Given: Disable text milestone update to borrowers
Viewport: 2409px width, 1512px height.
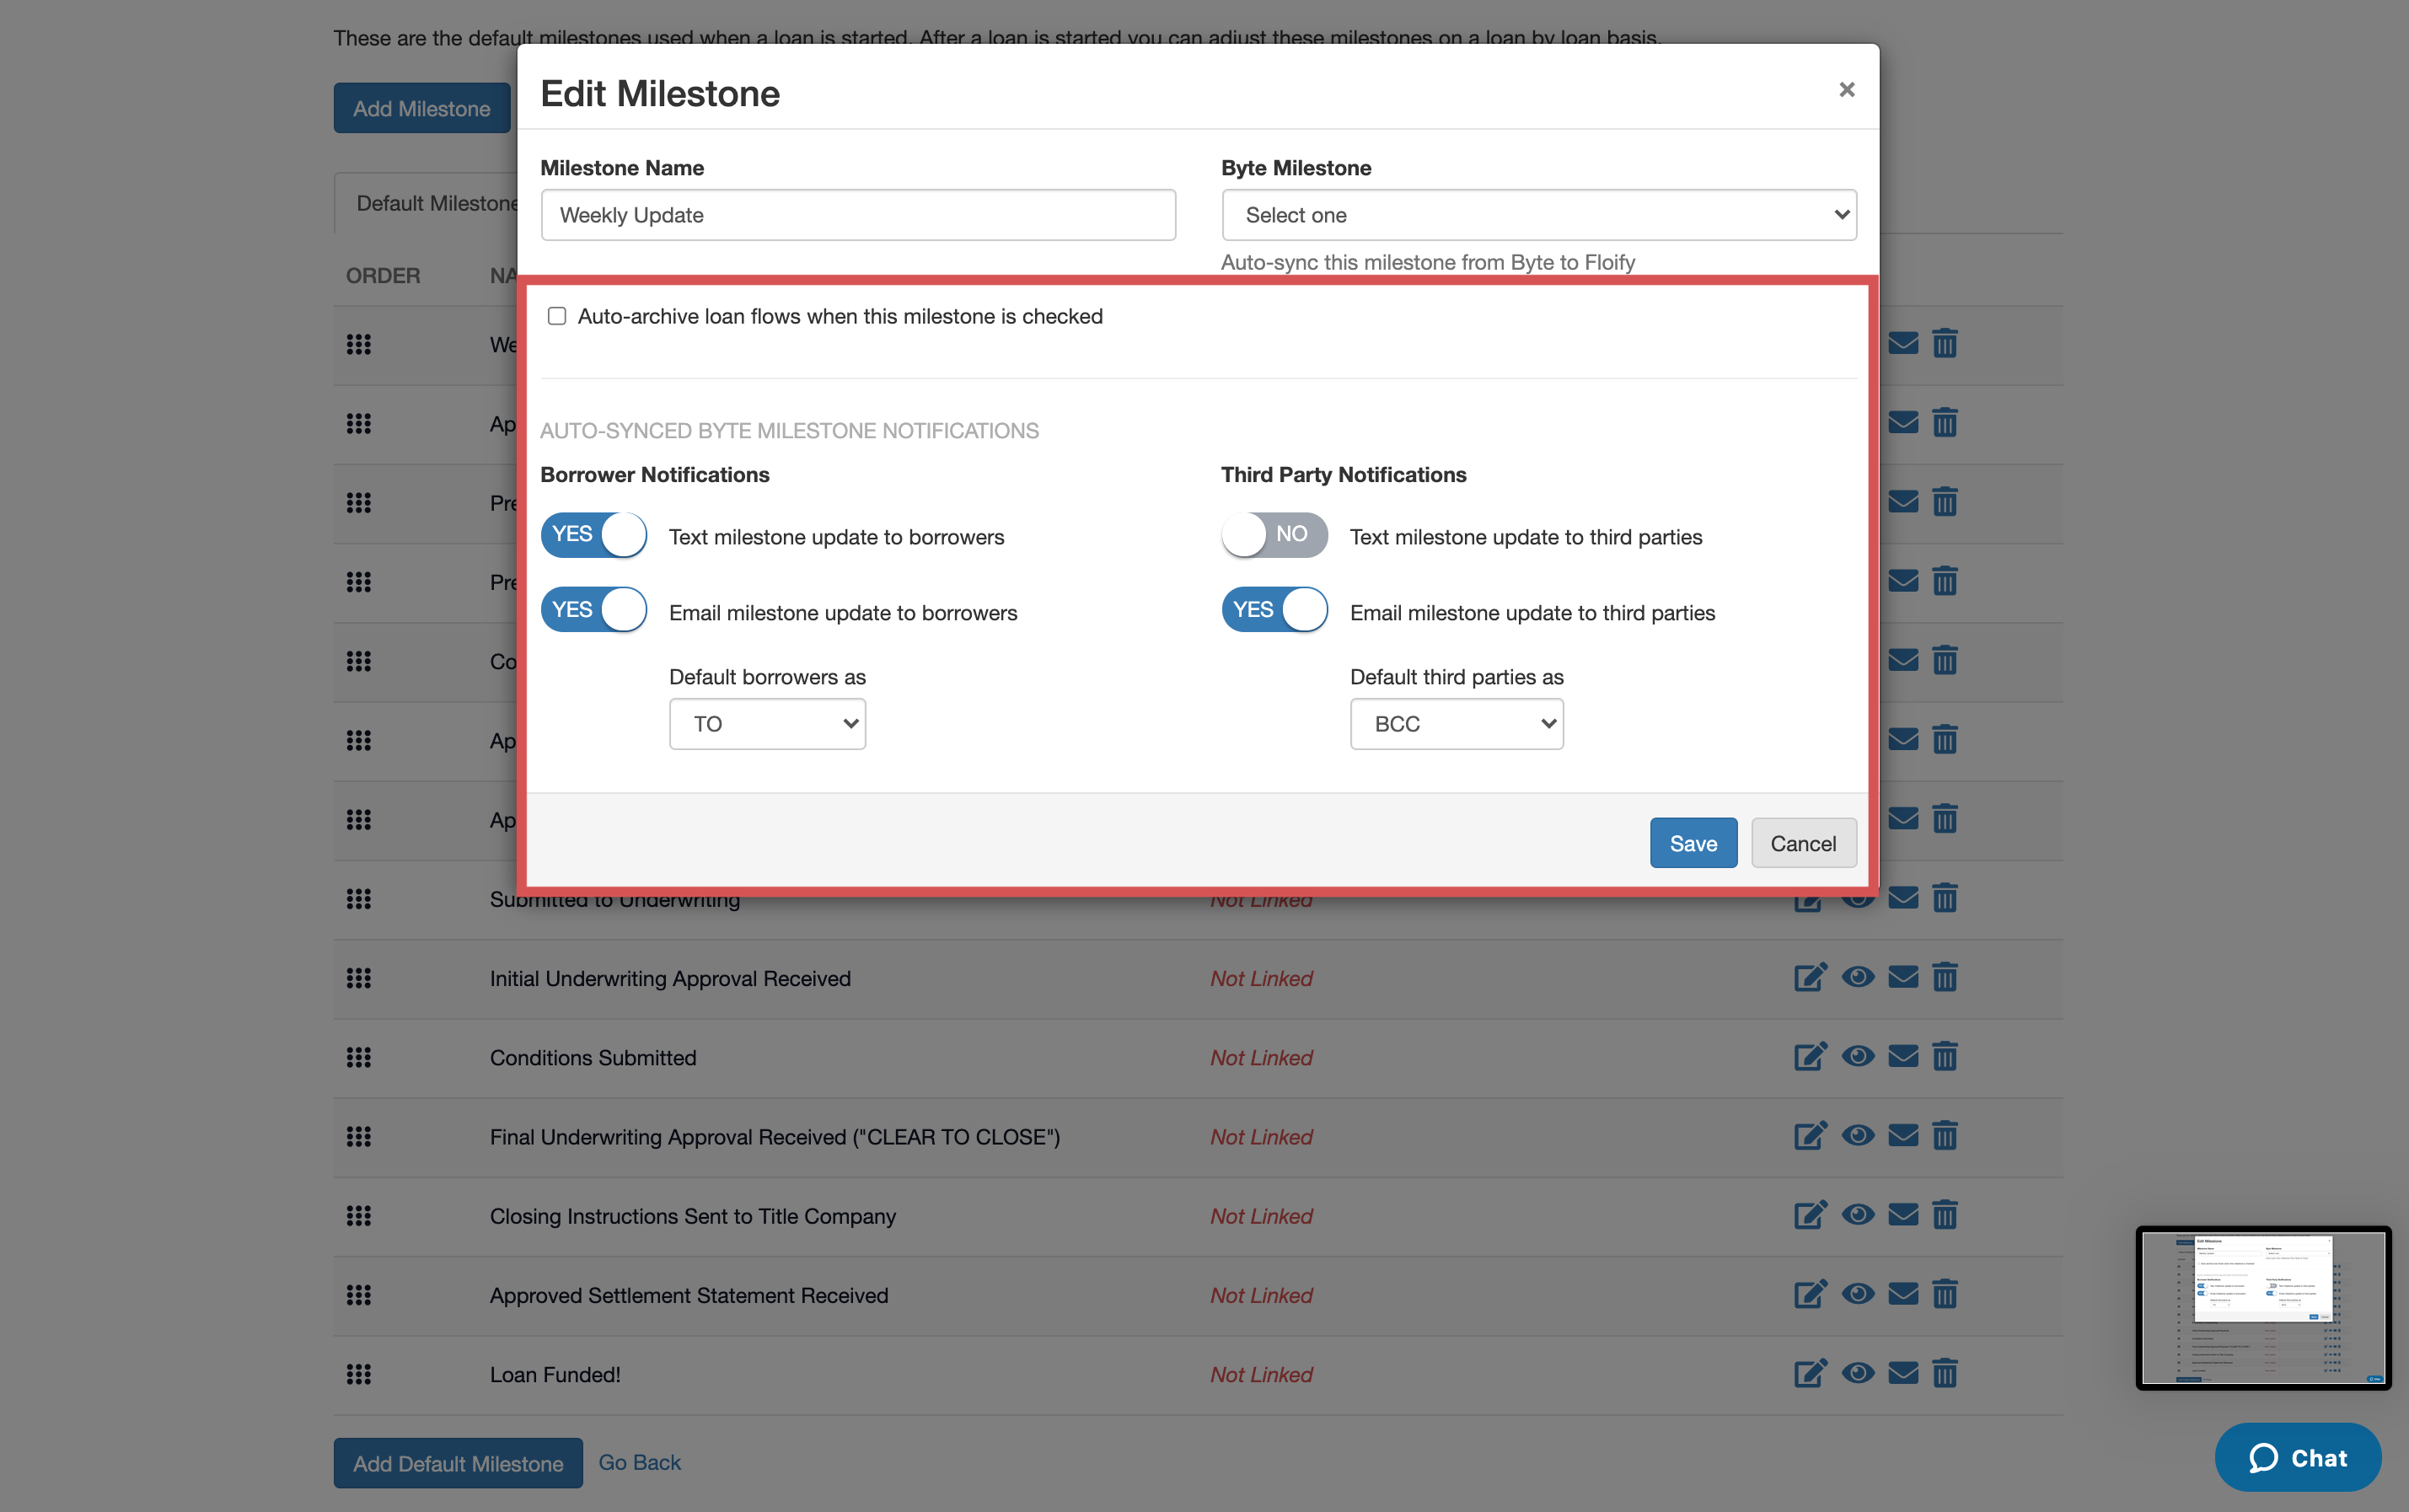Looking at the screenshot, I should tap(594, 535).
